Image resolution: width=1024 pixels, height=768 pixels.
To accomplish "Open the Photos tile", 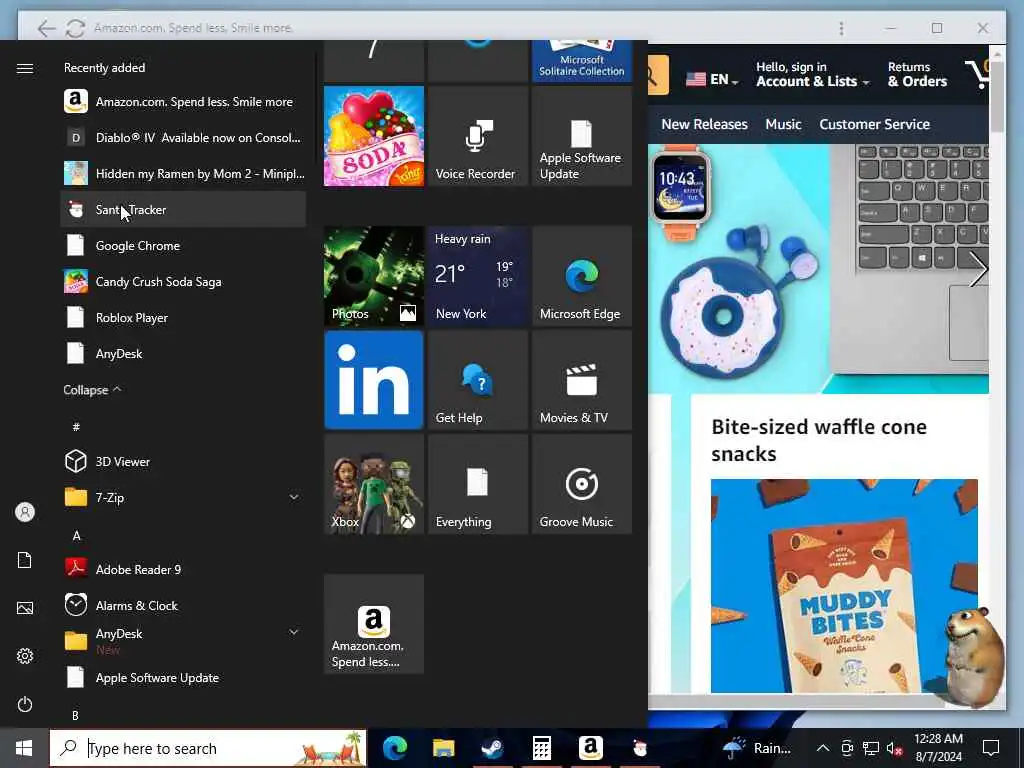I will pos(374,276).
